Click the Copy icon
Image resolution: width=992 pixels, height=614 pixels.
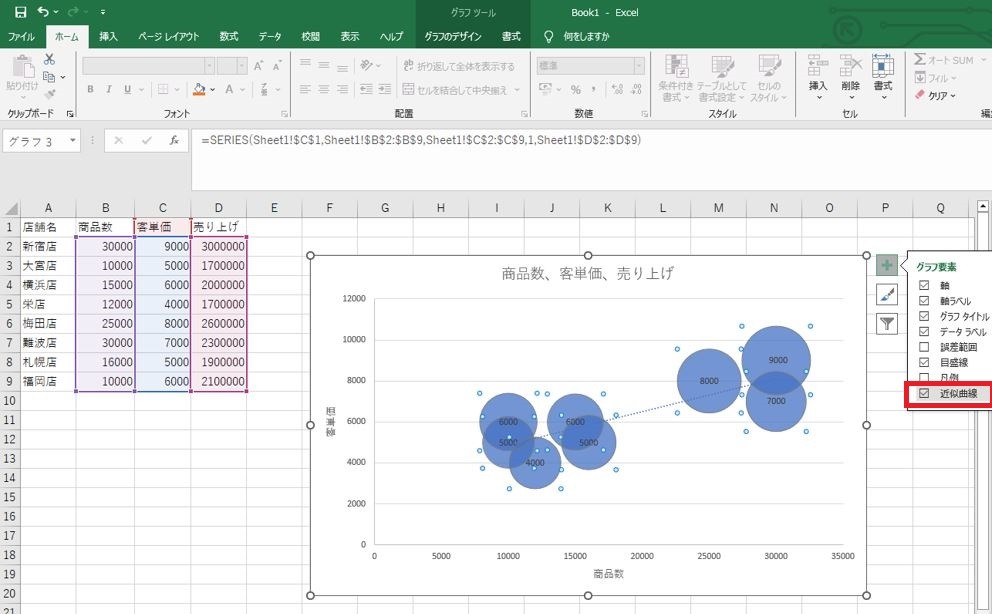tap(49, 77)
